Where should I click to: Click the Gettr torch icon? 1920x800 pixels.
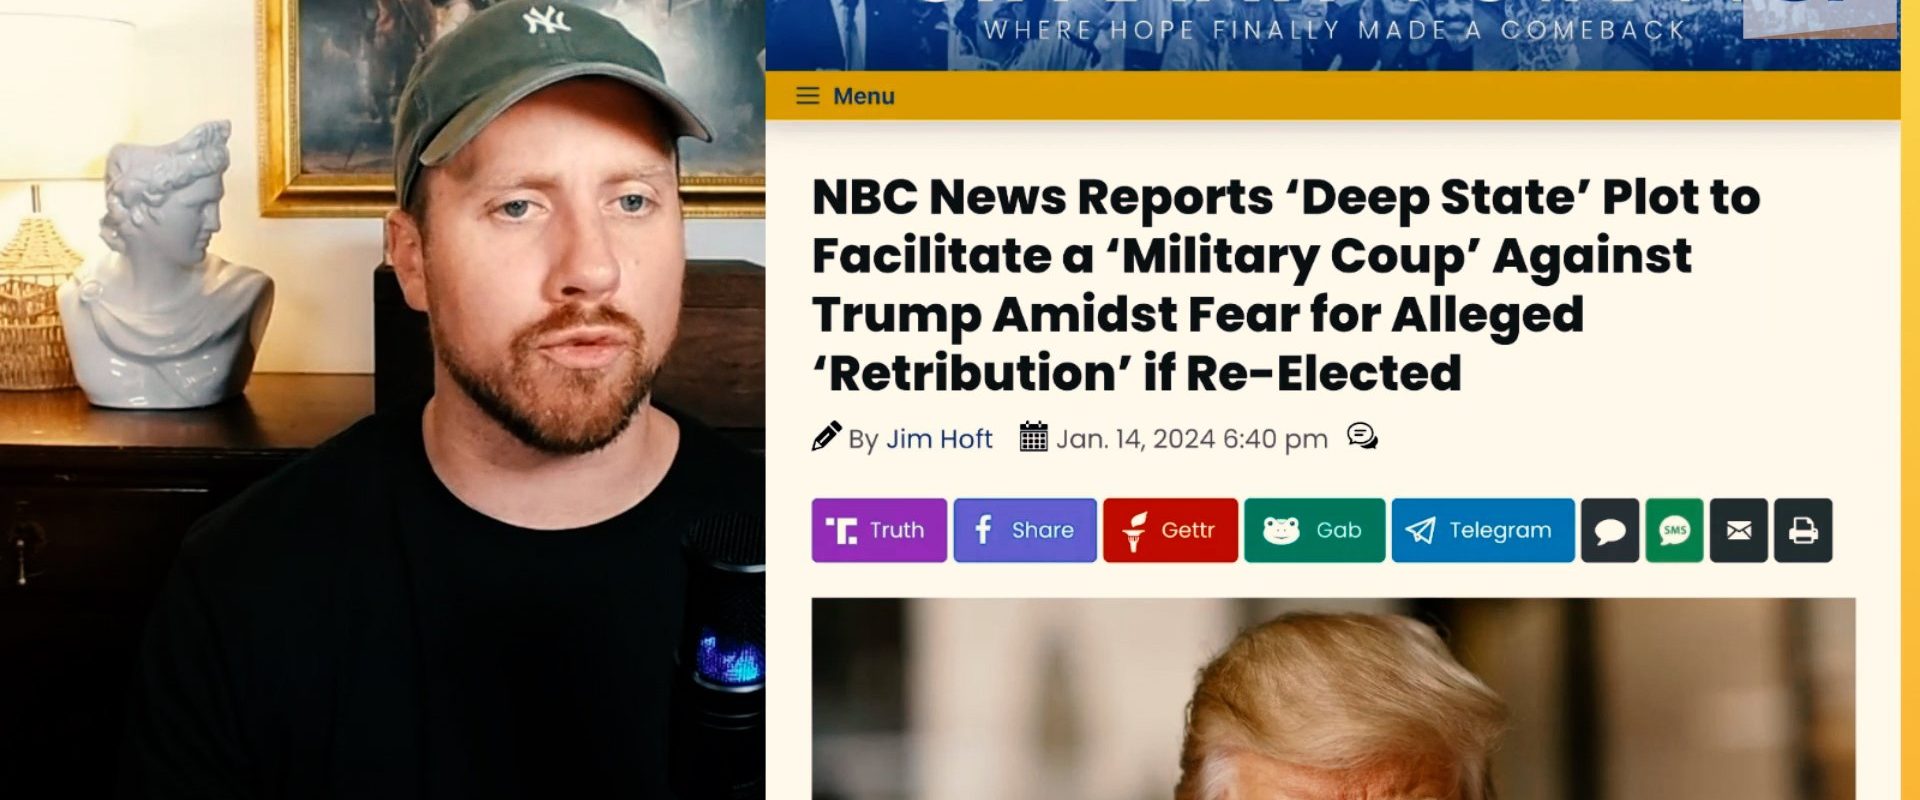coord(1134,530)
